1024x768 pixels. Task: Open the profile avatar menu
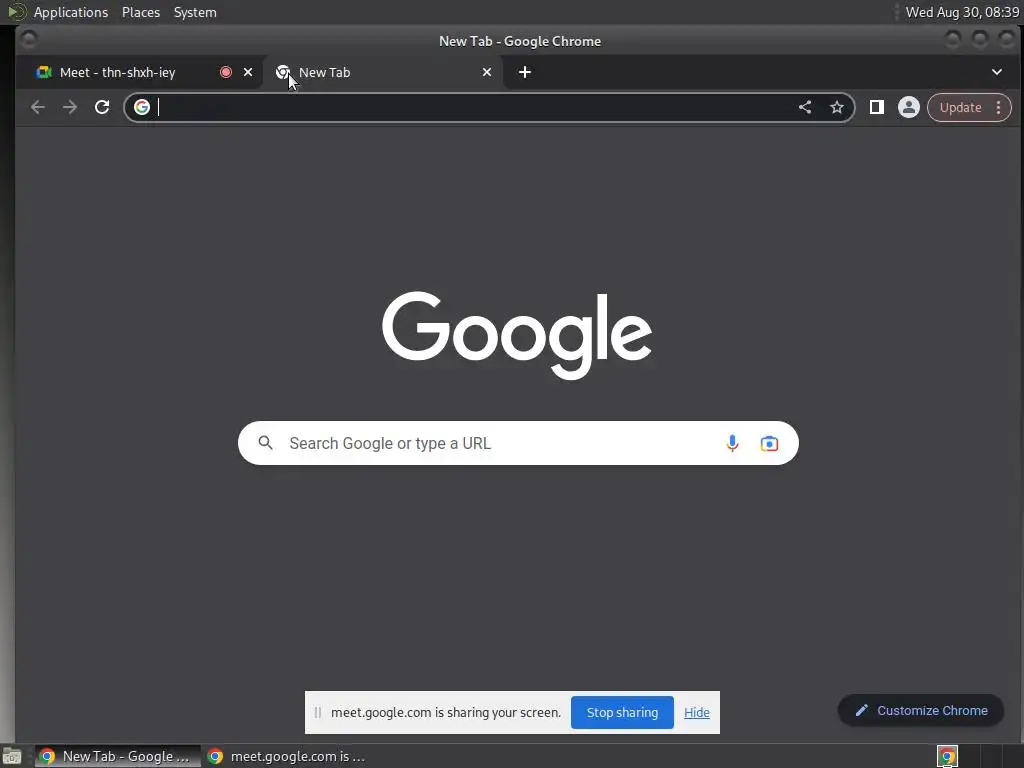[908, 107]
